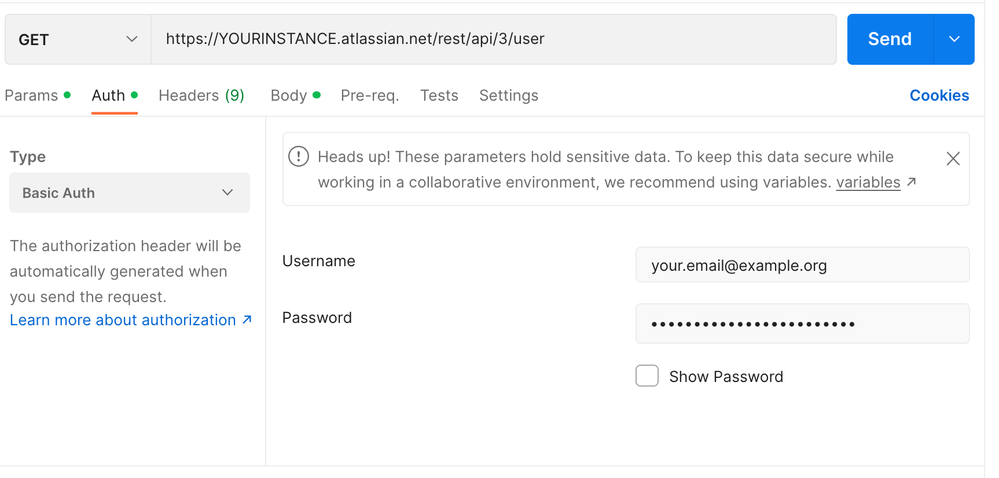Expand the Send button options arrow

[x=954, y=40]
